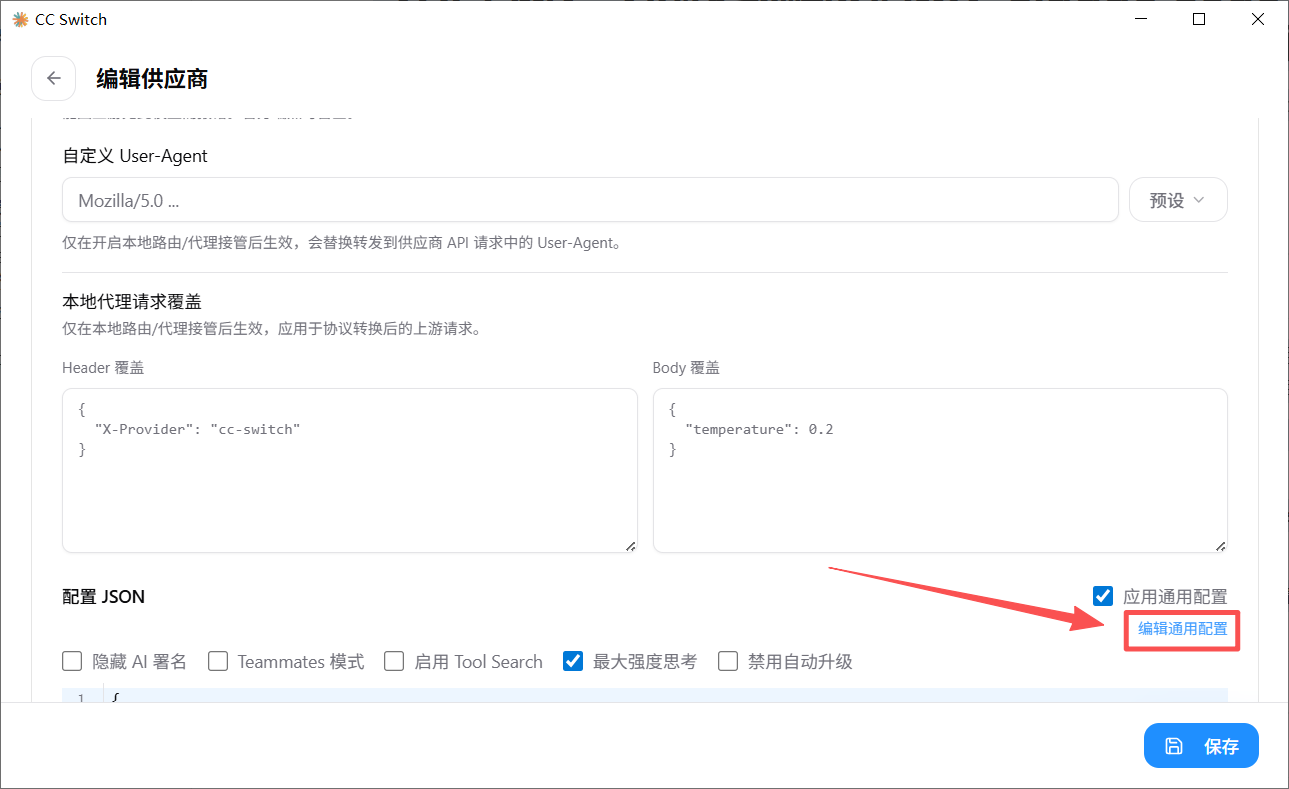The height and width of the screenshot is (789, 1289).
Task: Click the "temperature": 0.2 line
Action: [759, 429]
